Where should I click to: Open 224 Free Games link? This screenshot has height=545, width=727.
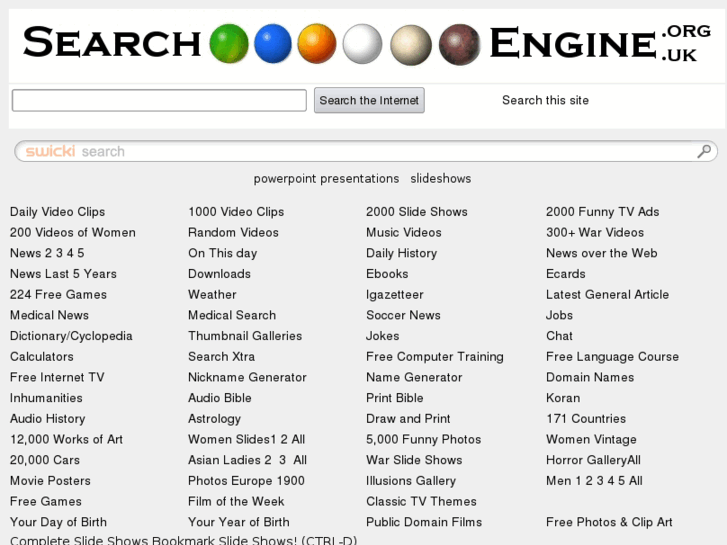coord(58,295)
